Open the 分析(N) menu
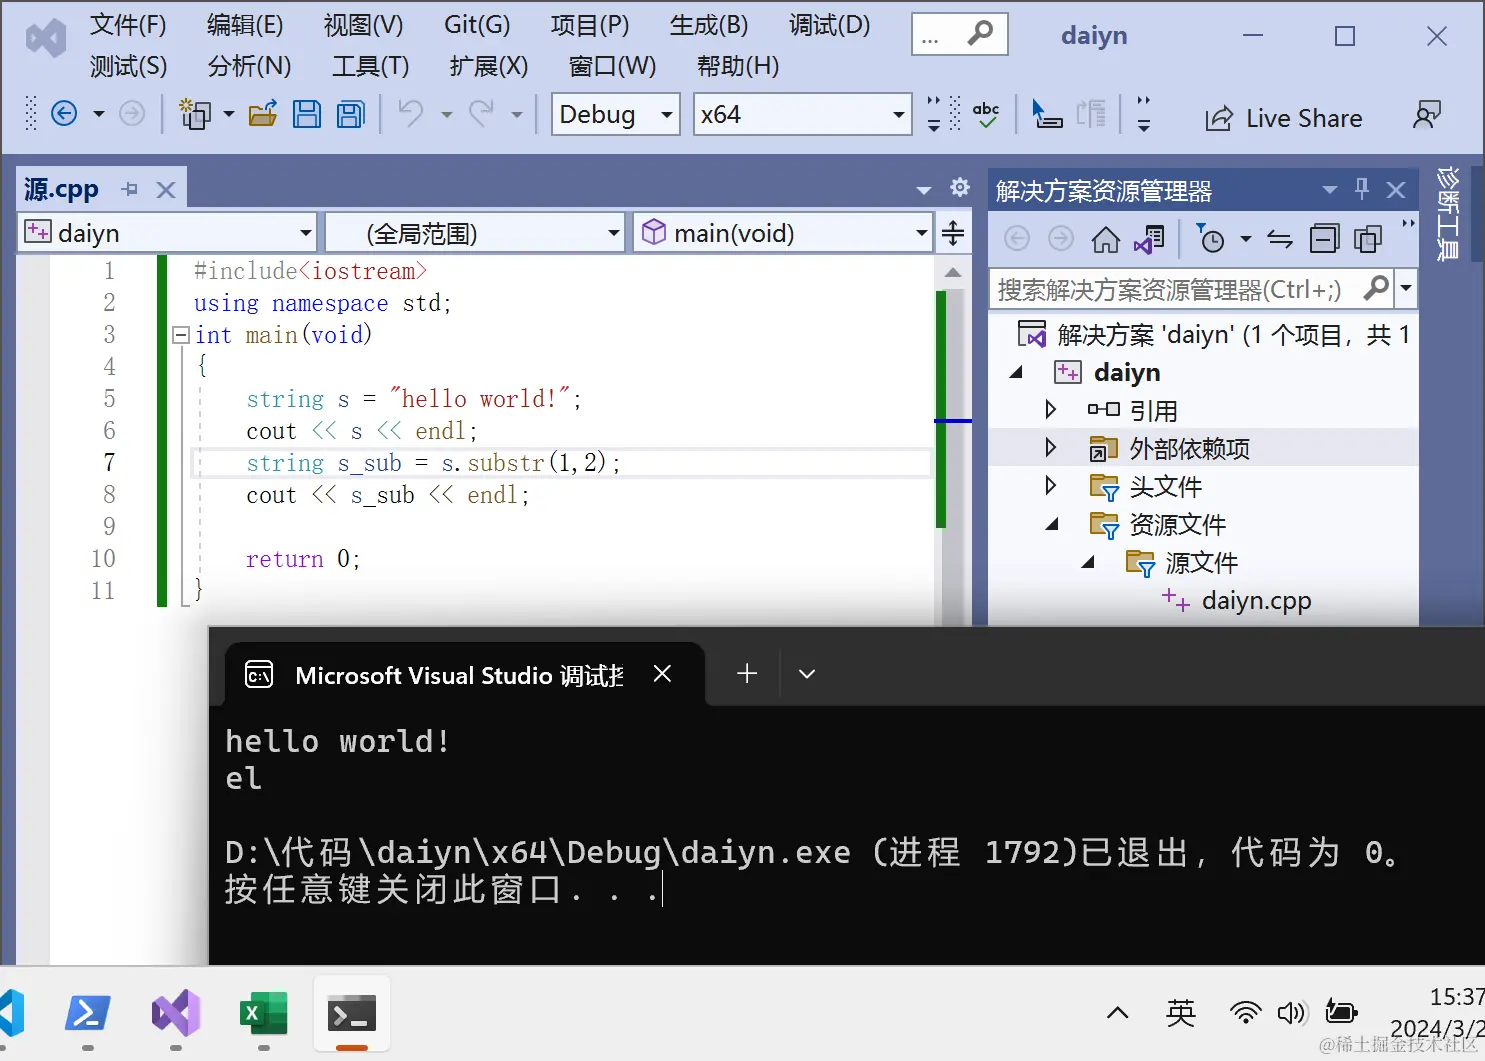Image resolution: width=1485 pixels, height=1061 pixels. [249, 66]
